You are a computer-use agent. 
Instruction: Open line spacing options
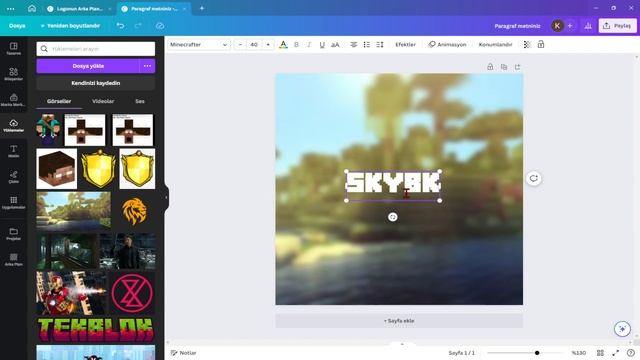[380, 44]
